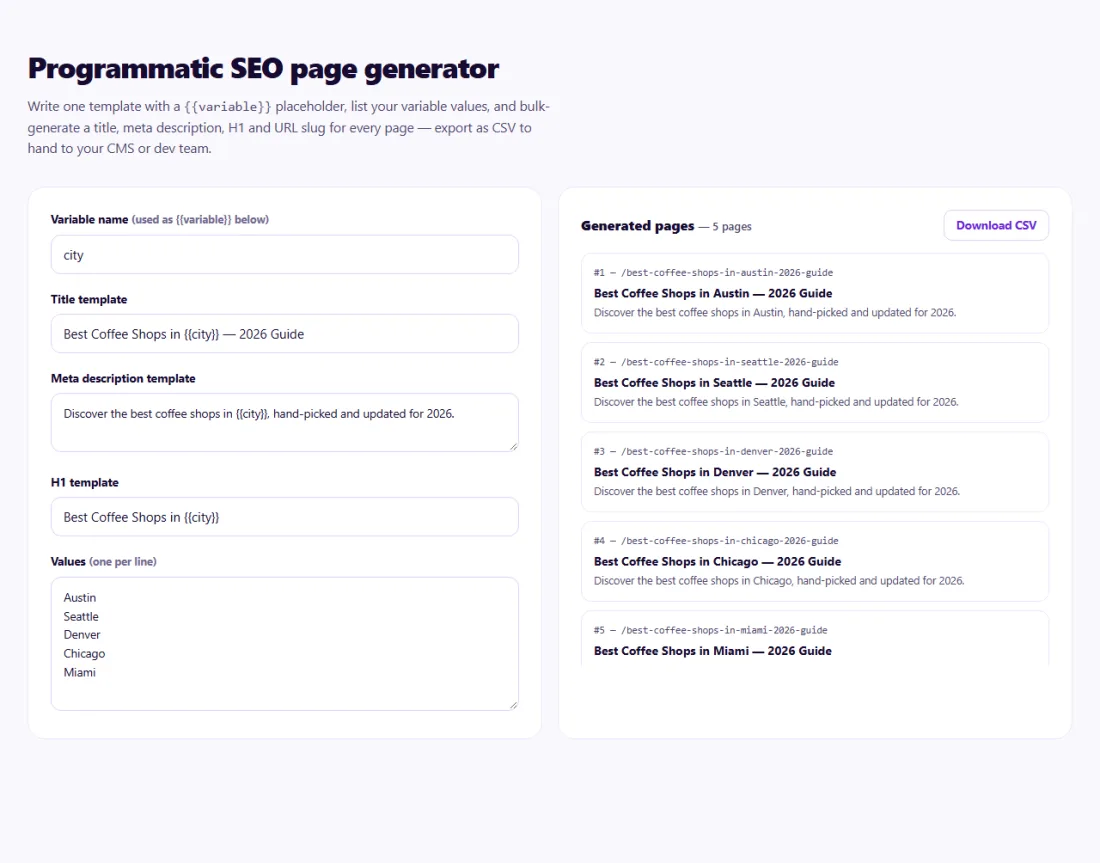Viewport: 1100px width, 863px height.
Task: Click the 'Meta description template' label
Action: pos(123,379)
